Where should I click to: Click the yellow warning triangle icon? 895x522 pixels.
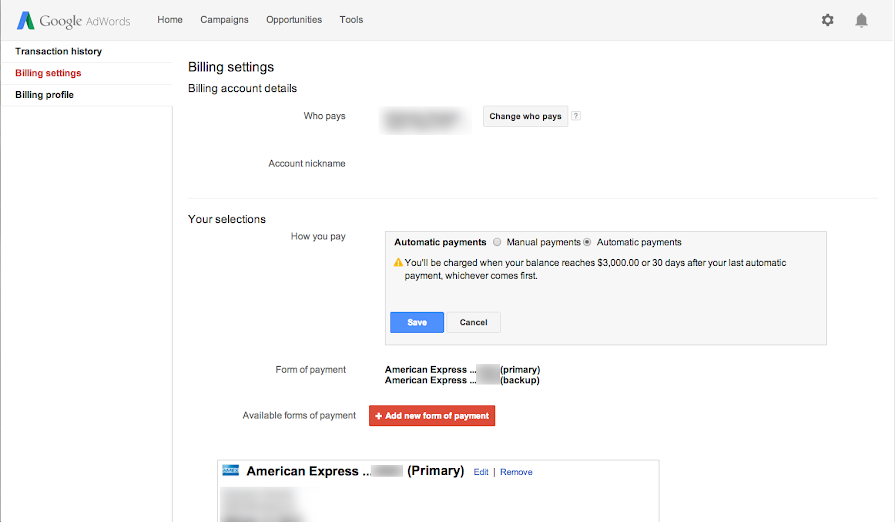pyautogui.click(x=398, y=263)
